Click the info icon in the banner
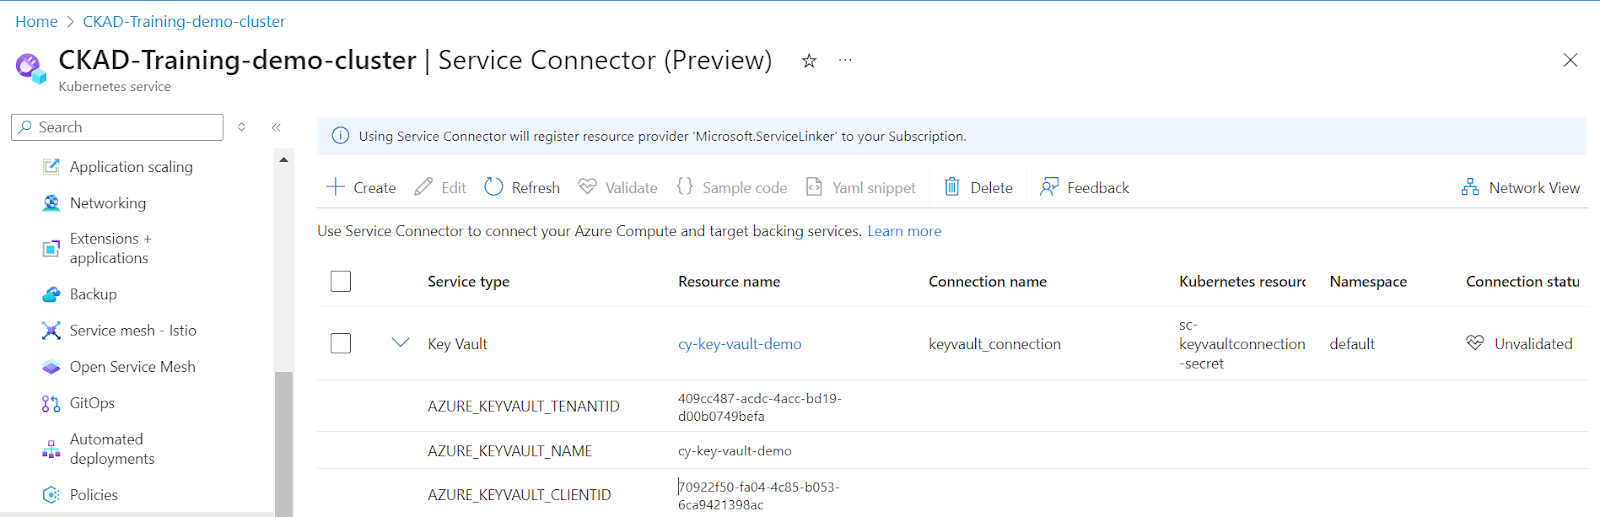Image resolution: width=1600 pixels, height=517 pixels. 340,136
